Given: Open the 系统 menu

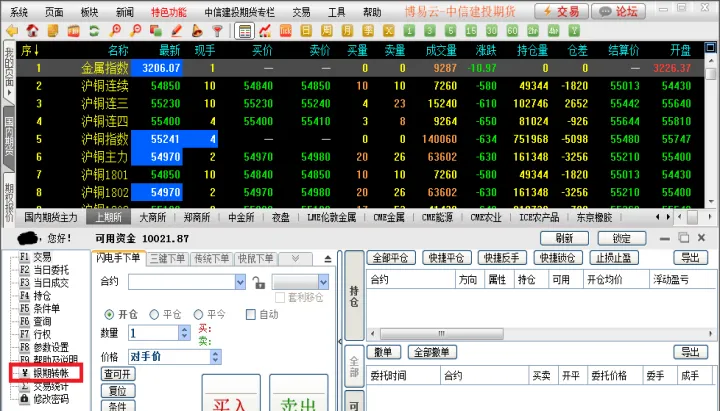Looking at the screenshot, I should coord(19,11).
